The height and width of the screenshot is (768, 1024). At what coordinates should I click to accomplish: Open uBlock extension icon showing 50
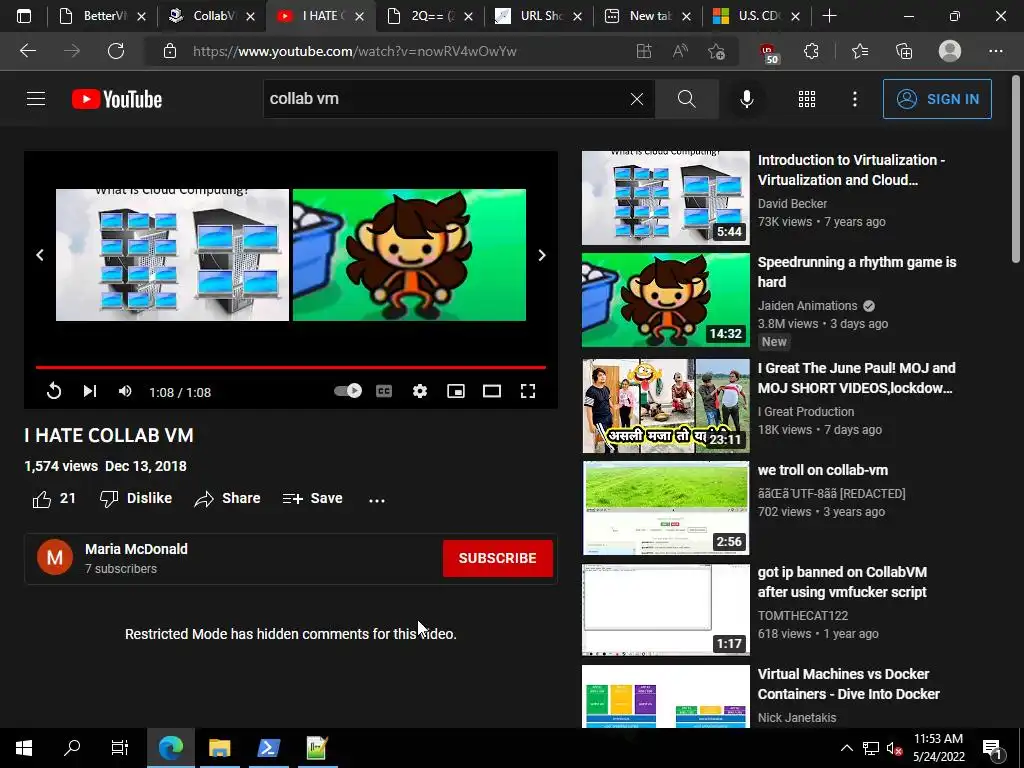768,52
